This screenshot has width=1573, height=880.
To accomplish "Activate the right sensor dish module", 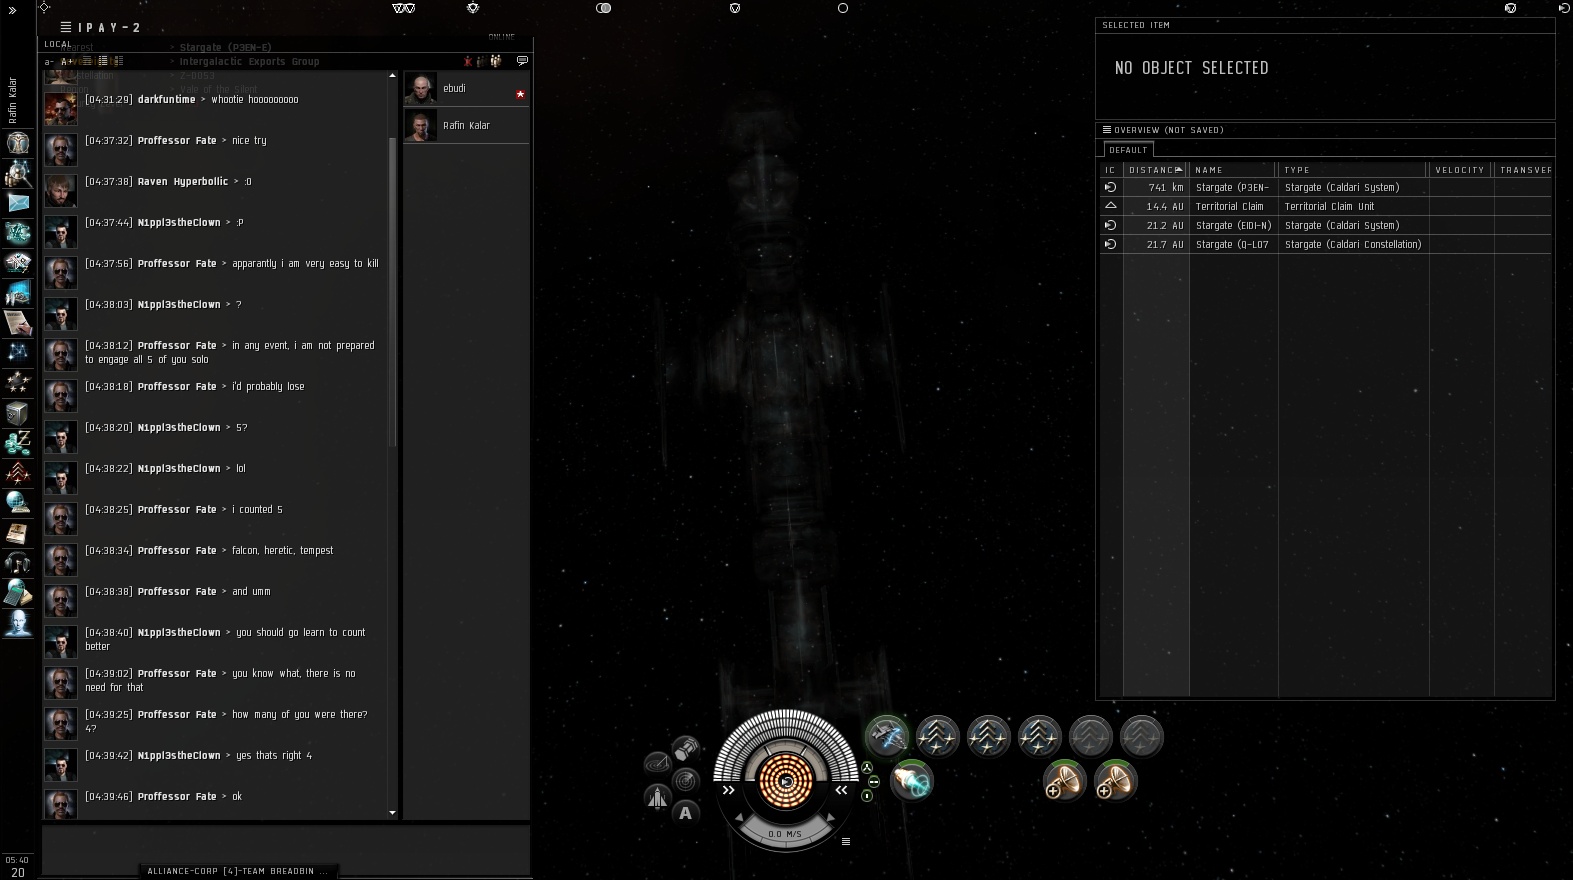I will click(1115, 780).
